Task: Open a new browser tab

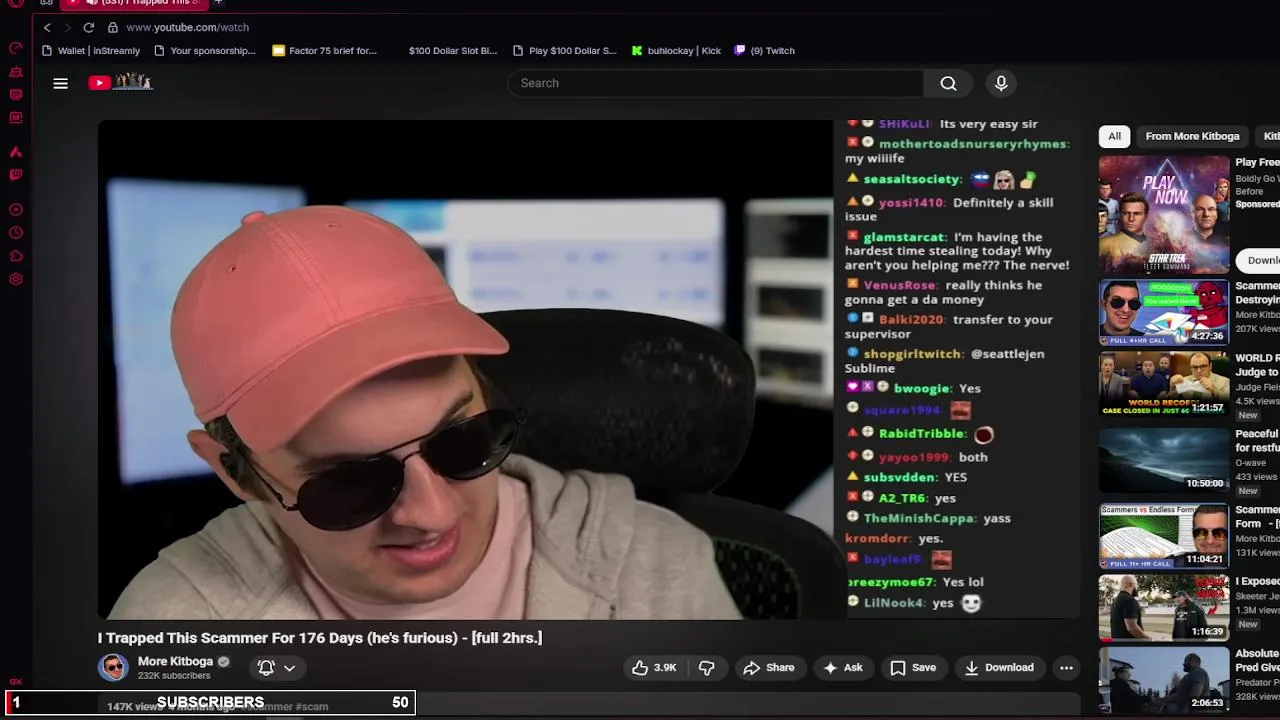Action: tap(218, 3)
